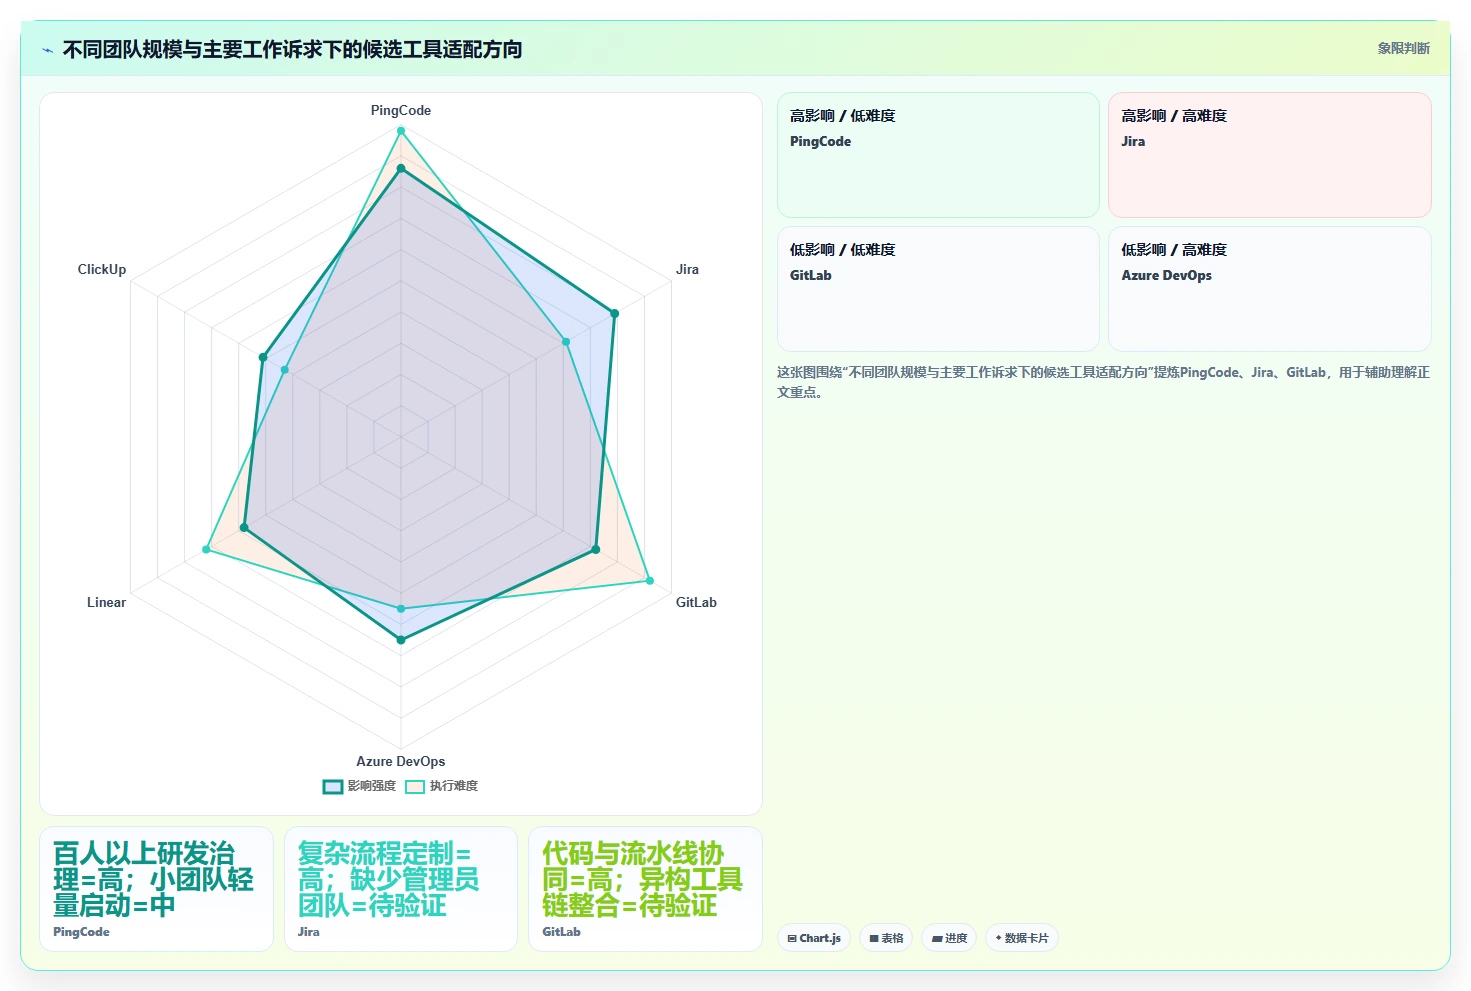Click the Jira radar axis label

click(687, 269)
